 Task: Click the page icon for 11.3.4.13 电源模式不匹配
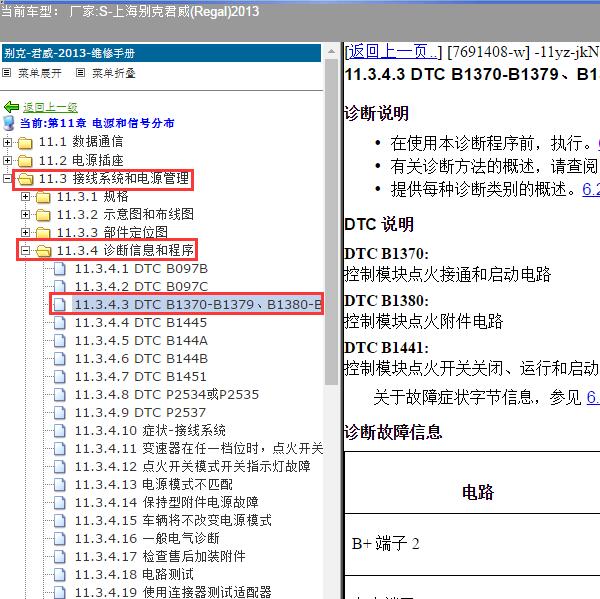tap(60, 485)
